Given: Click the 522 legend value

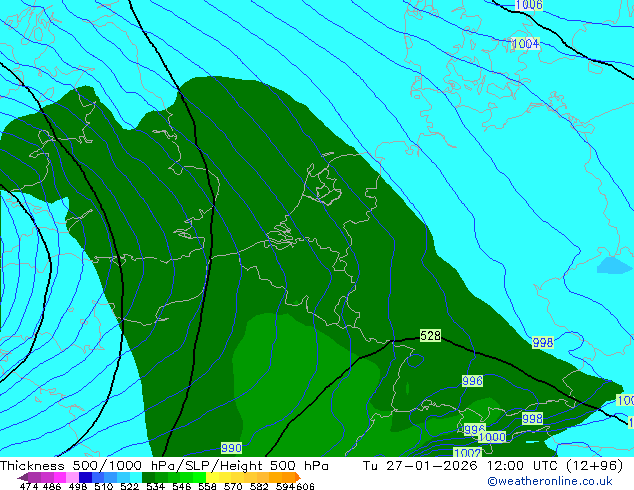Looking at the screenshot, I should pos(129,486).
